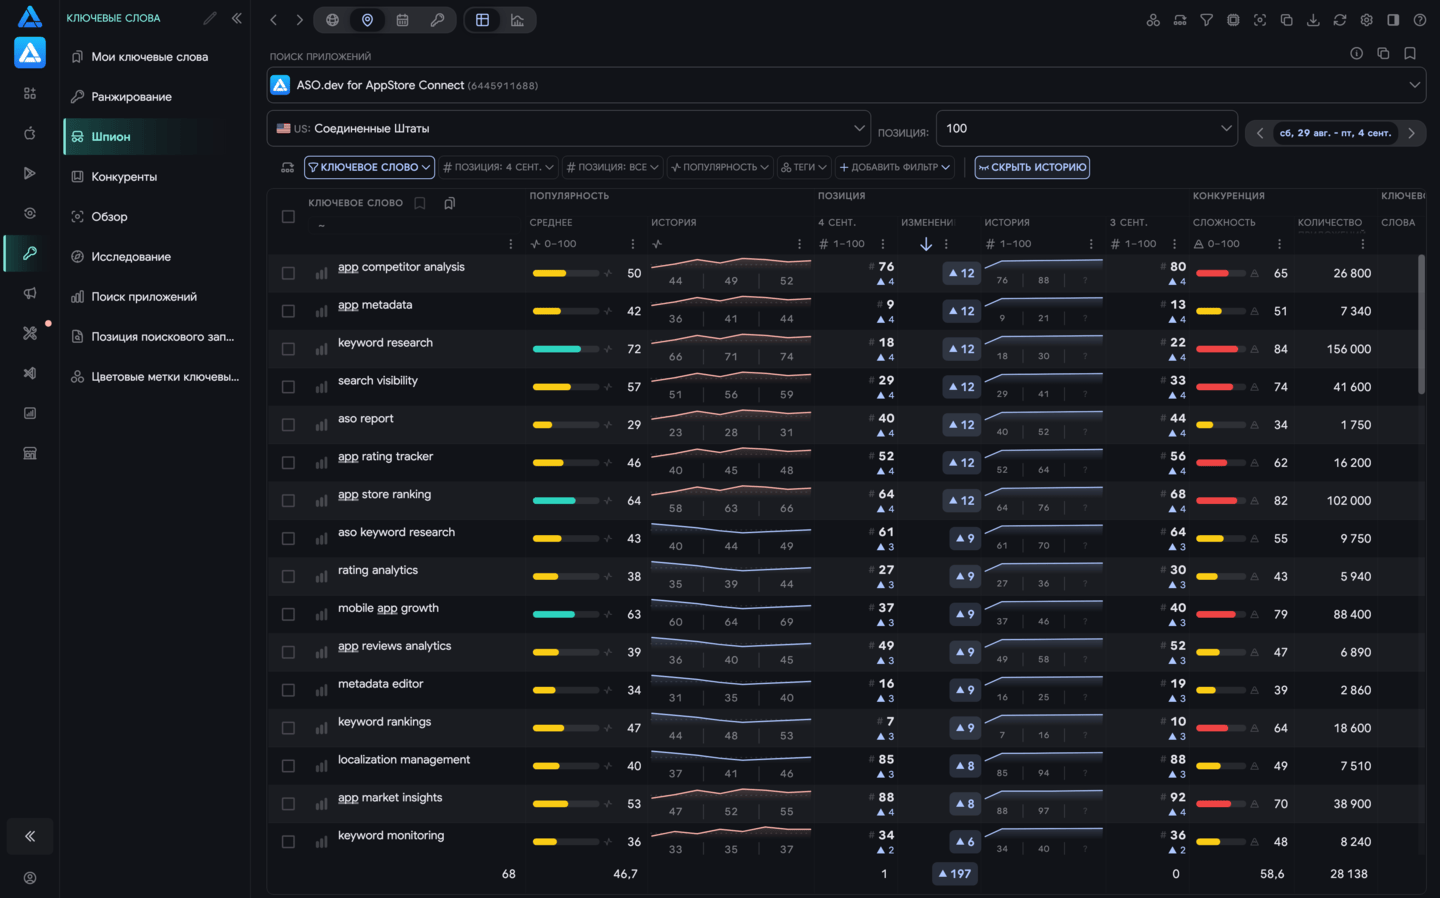Click the table vertical scrollbar
Viewport: 1440px width, 898px height.
[1421, 324]
